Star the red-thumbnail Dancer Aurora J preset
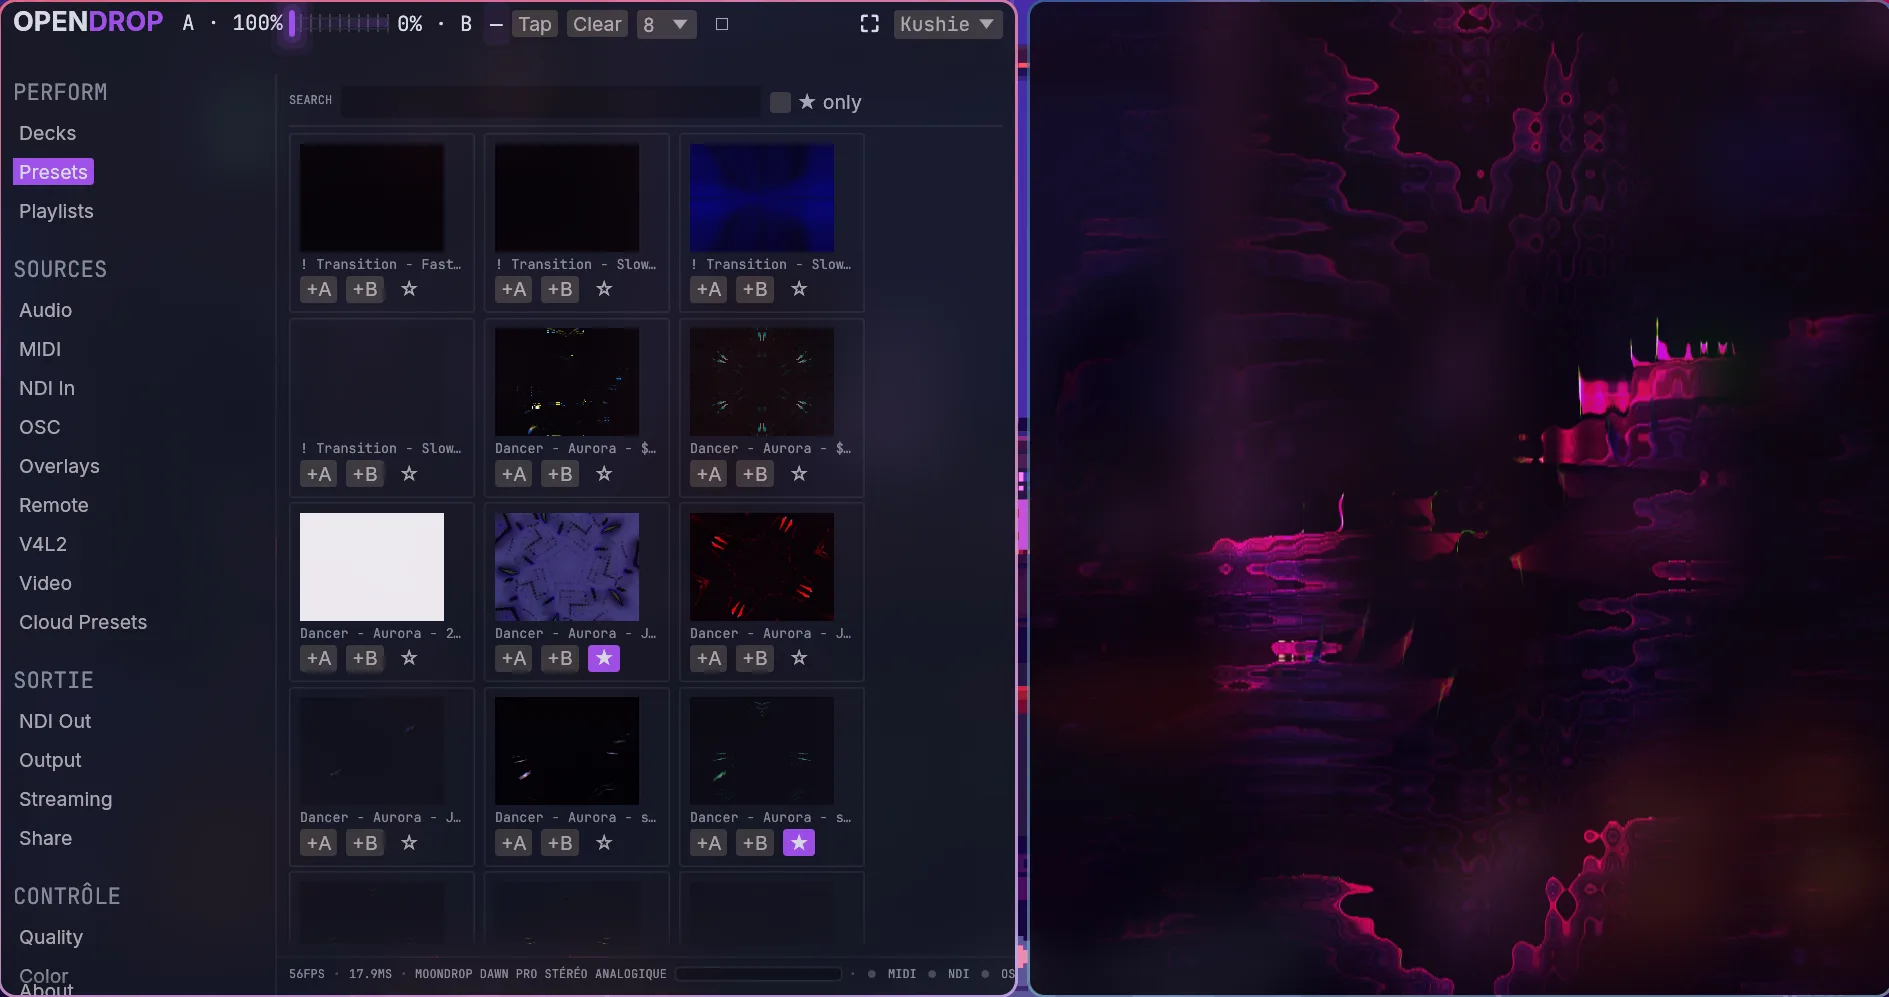Viewport: 1889px width, 997px height. [799, 658]
